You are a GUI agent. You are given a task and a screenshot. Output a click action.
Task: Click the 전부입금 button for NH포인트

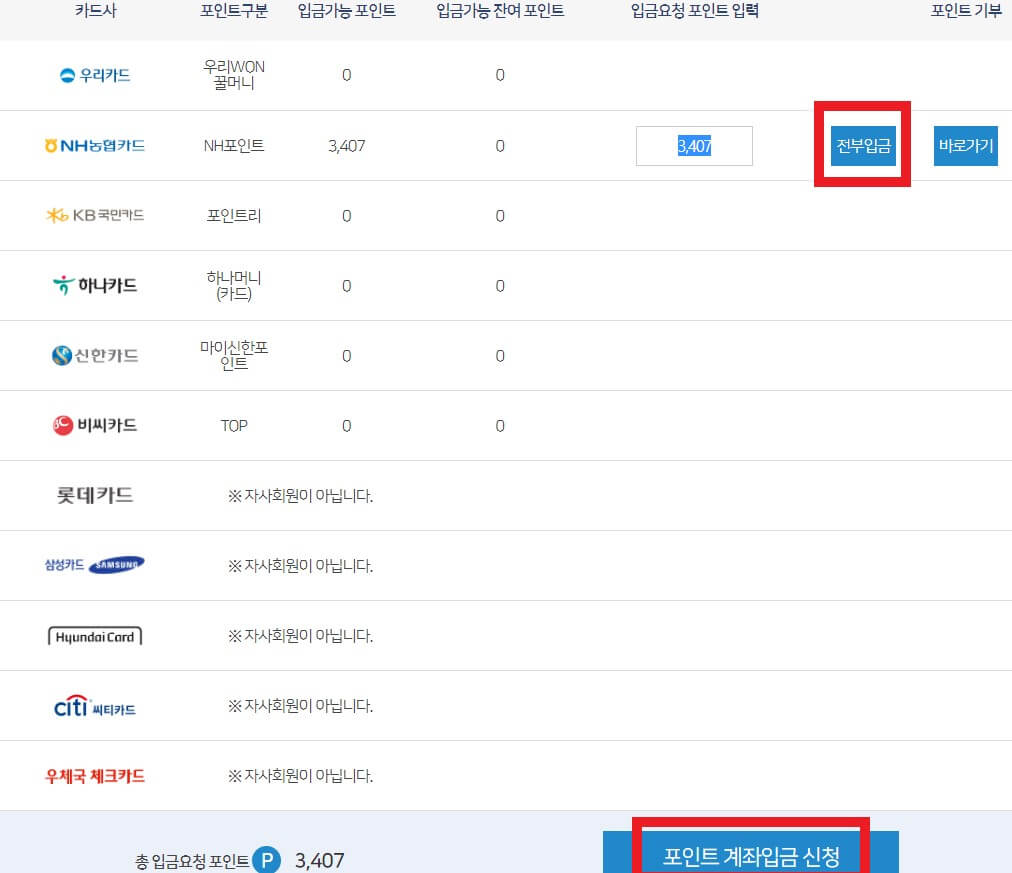tap(862, 145)
